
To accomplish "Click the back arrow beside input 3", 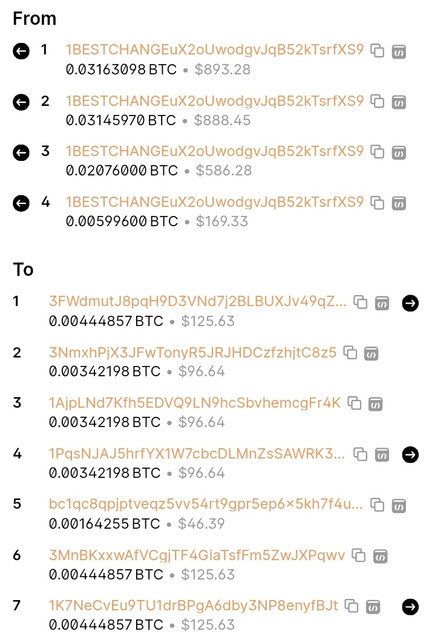I will [x=21, y=153].
